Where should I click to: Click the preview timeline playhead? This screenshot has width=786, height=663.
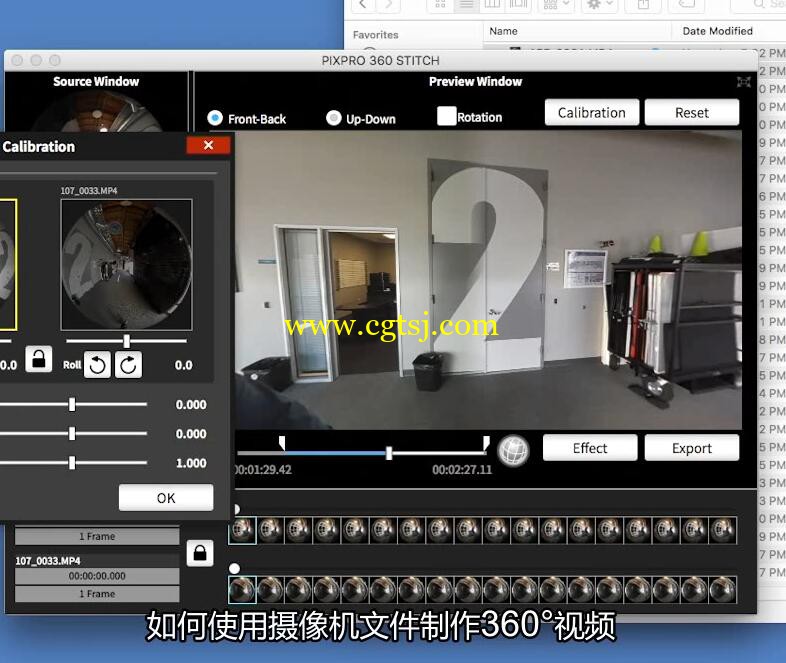point(389,453)
